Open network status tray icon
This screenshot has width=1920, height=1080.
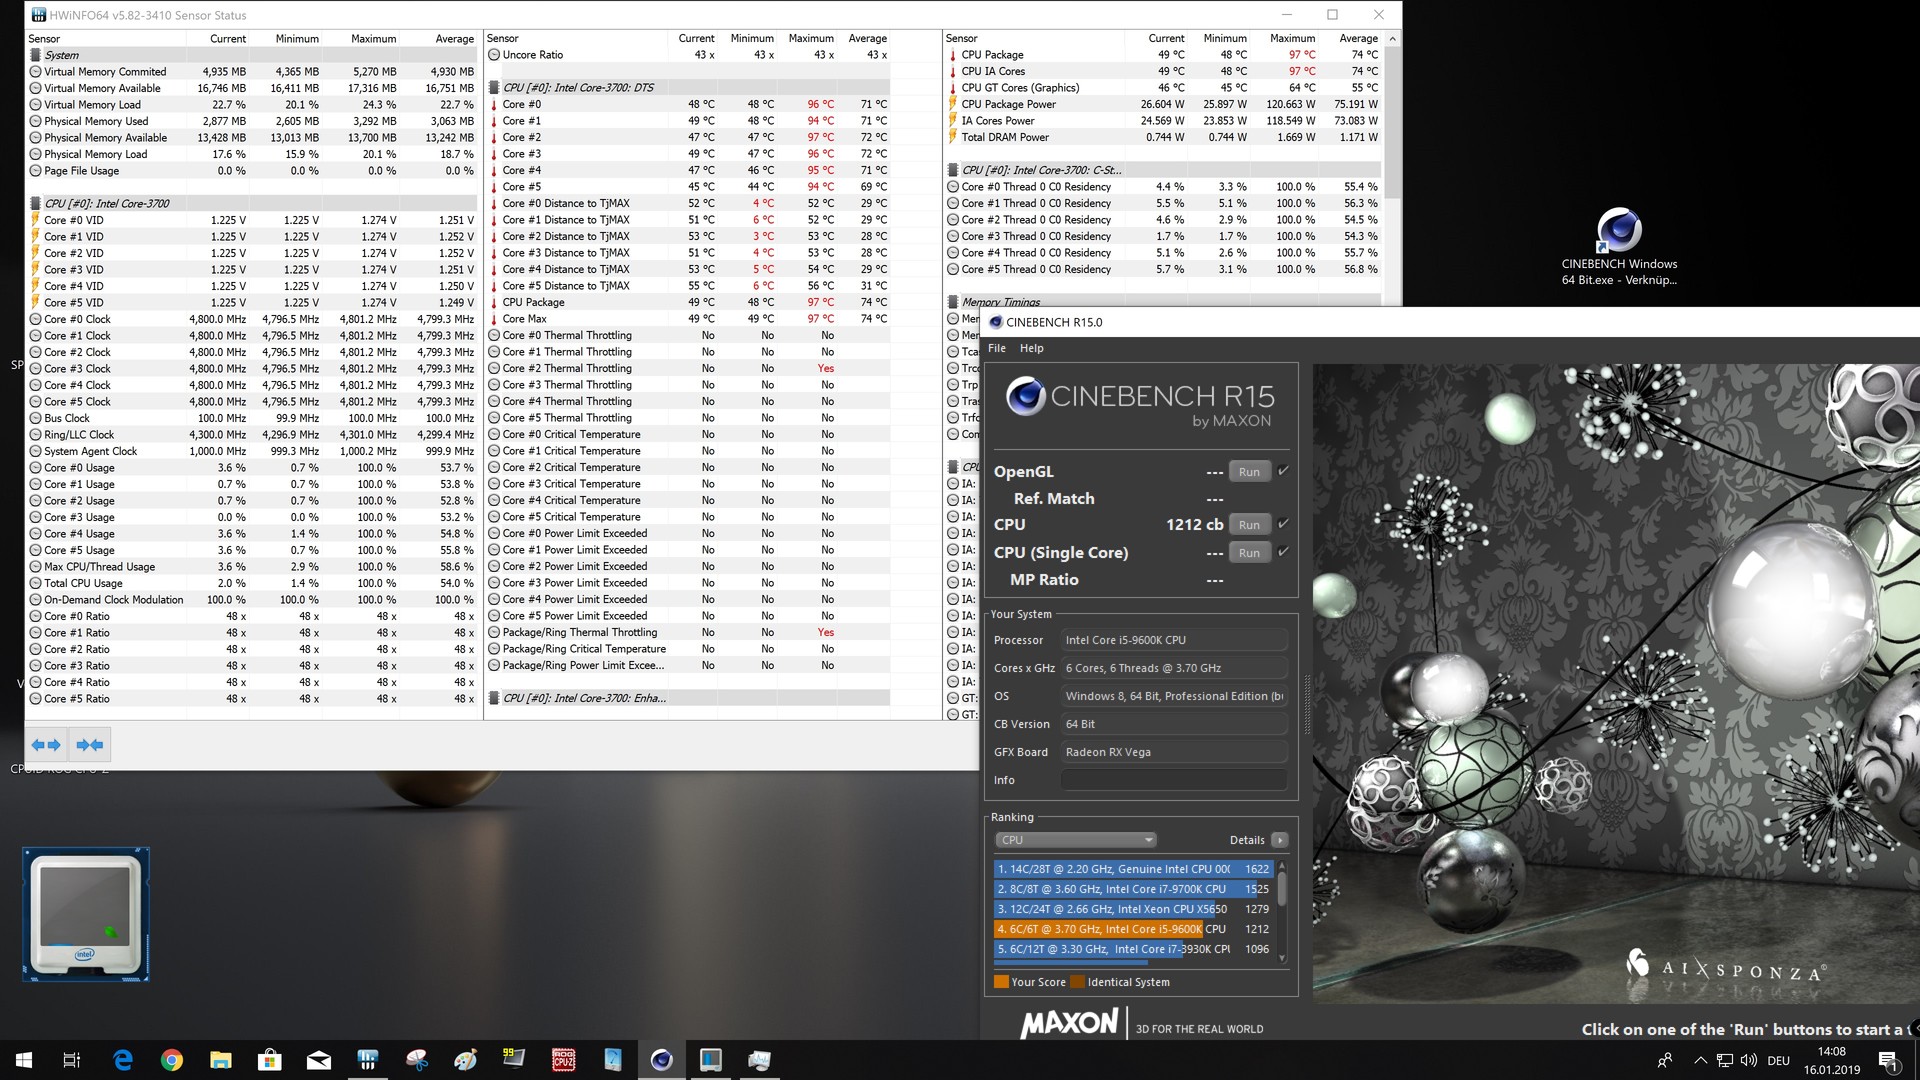(1725, 1060)
